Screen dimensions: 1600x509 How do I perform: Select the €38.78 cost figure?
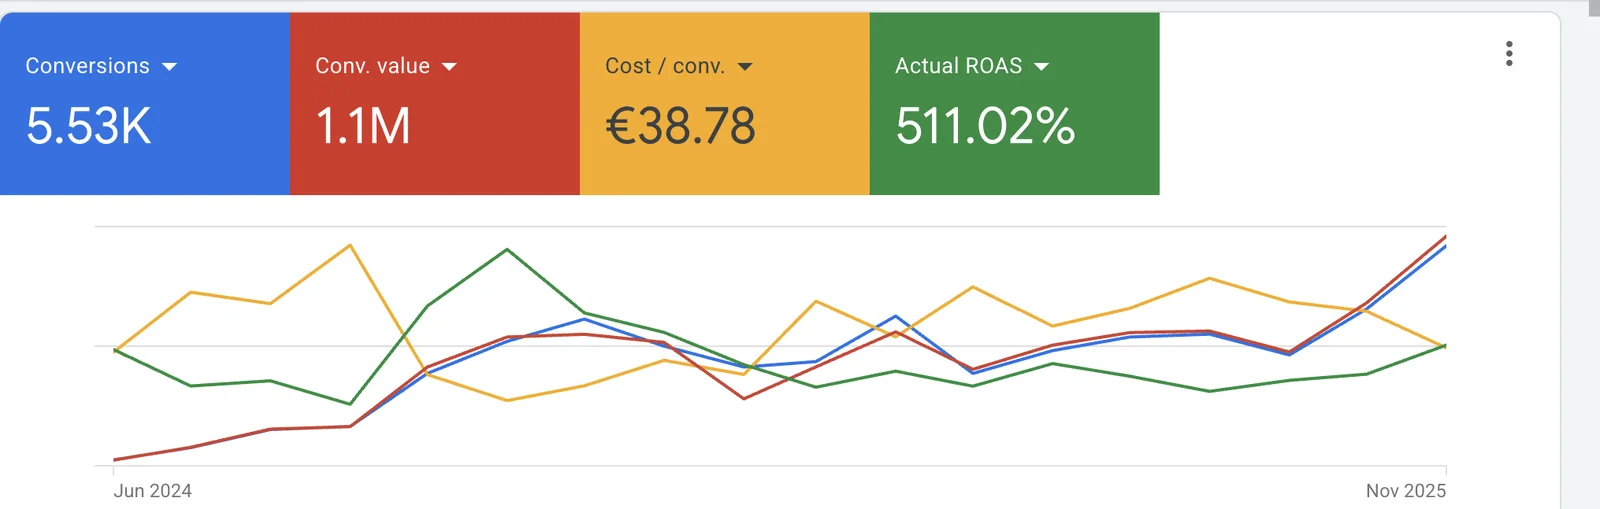click(x=680, y=127)
